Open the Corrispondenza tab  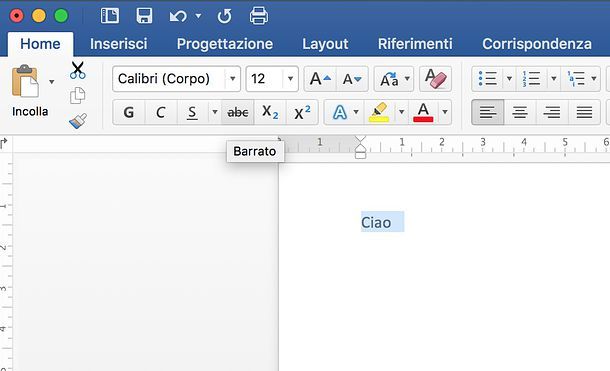tap(537, 44)
